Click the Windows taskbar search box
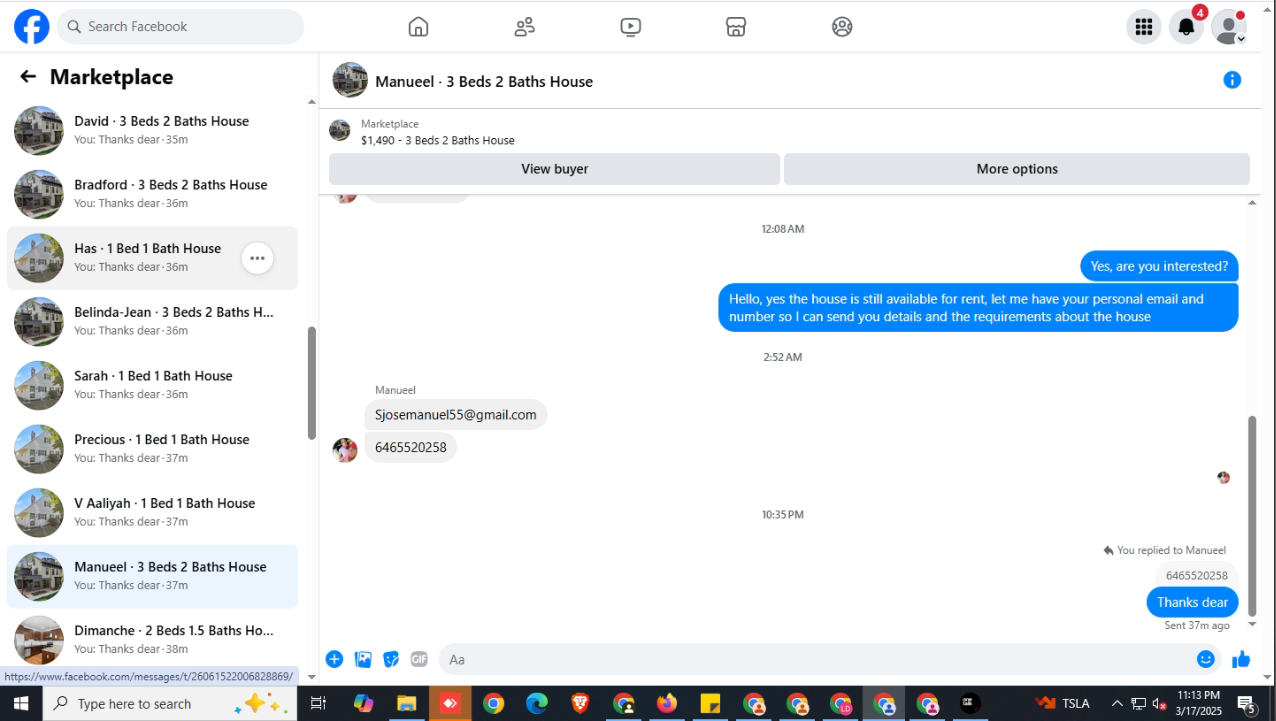Viewport: 1276px width, 721px height. pos(170,704)
